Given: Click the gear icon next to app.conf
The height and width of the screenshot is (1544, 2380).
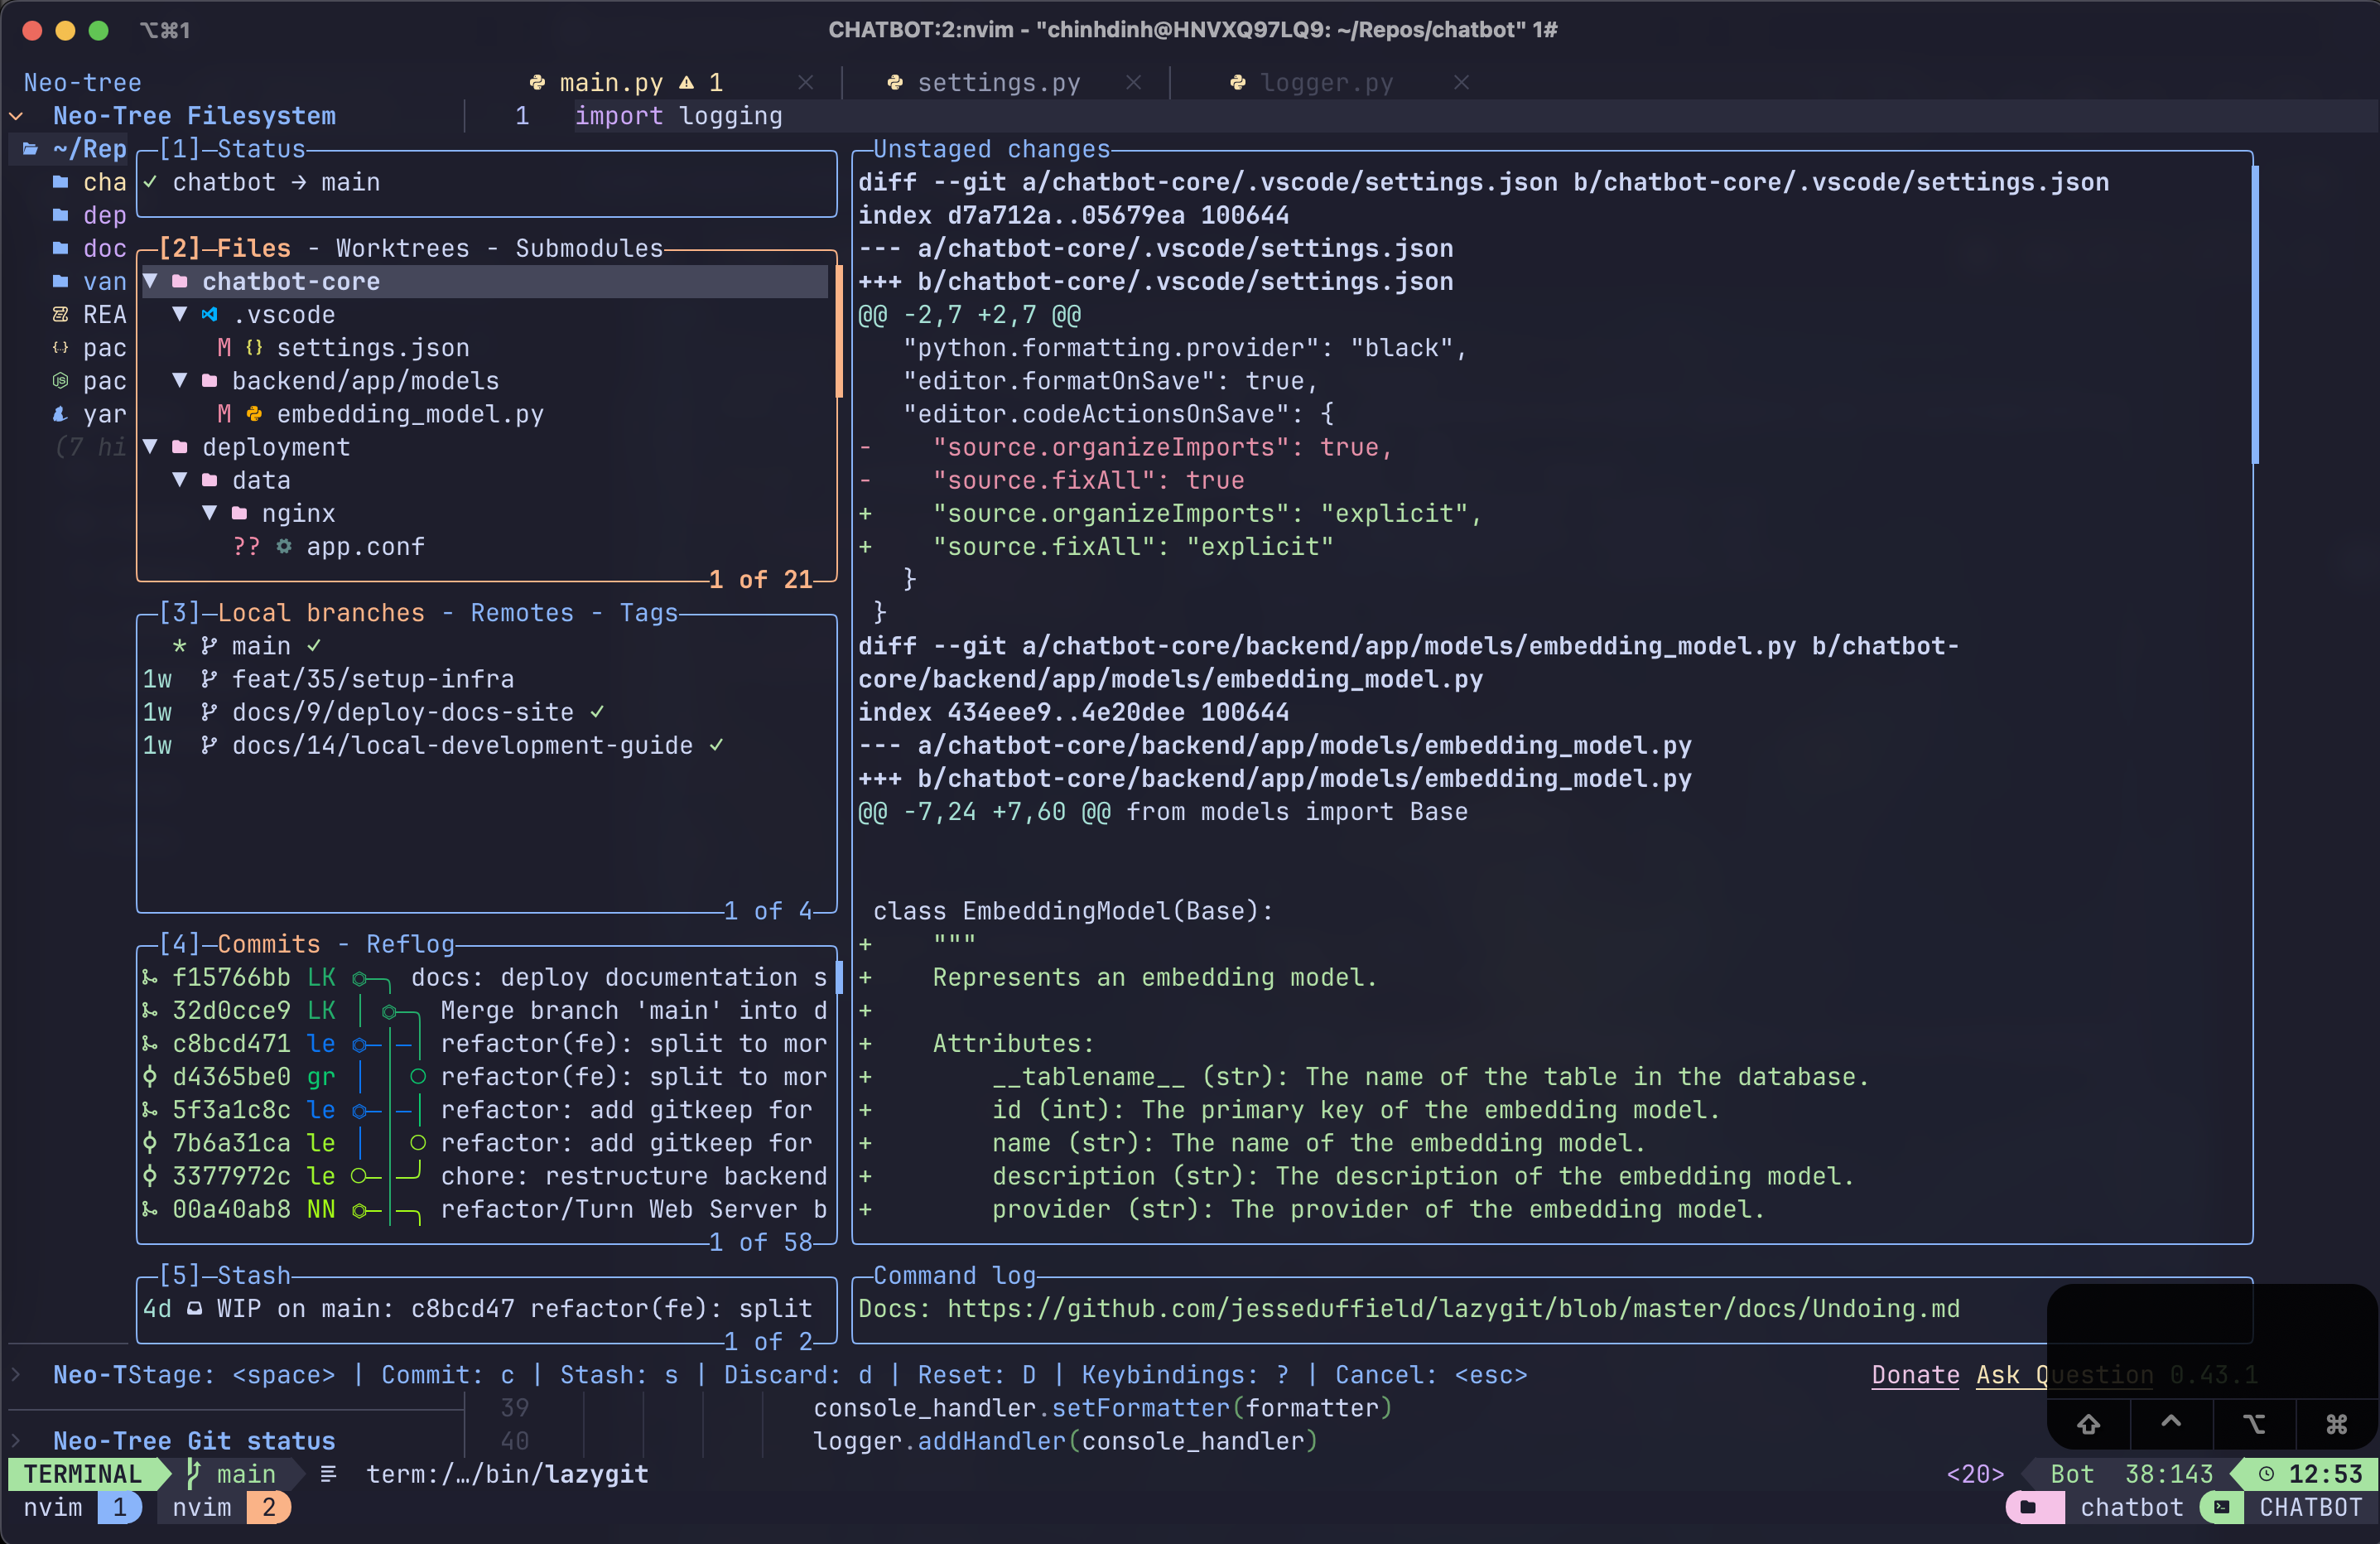Looking at the screenshot, I should click(x=284, y=546).
